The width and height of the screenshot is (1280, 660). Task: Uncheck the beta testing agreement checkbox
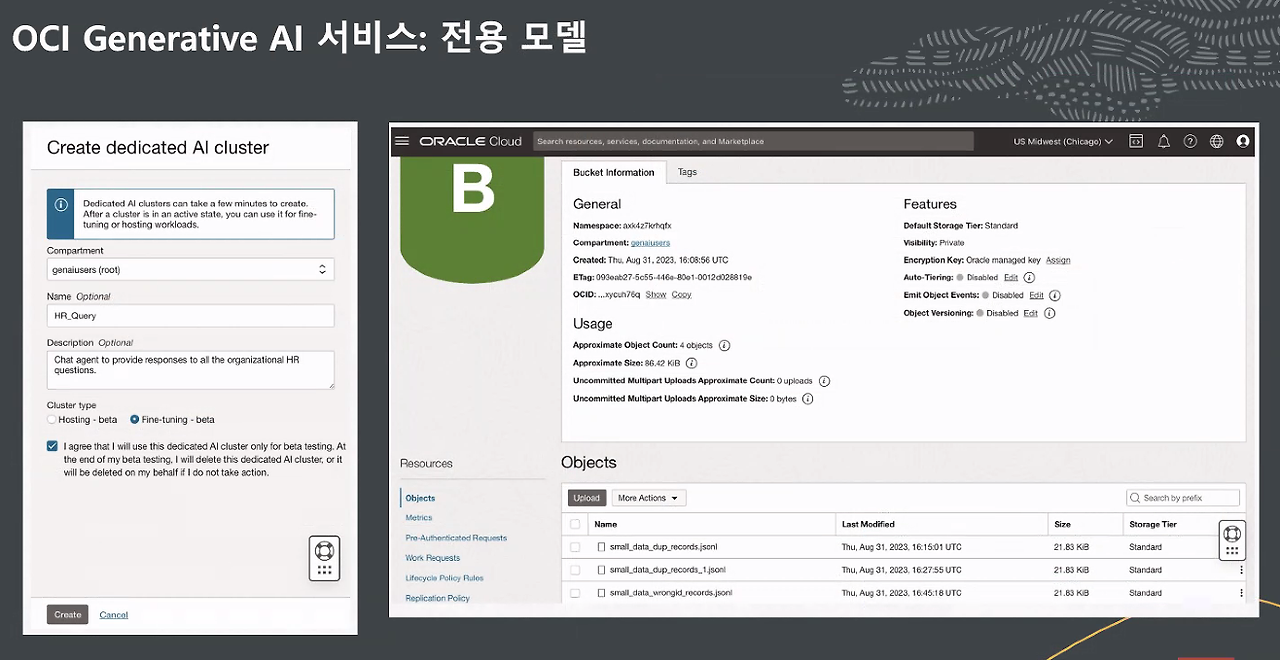(52, 446)
